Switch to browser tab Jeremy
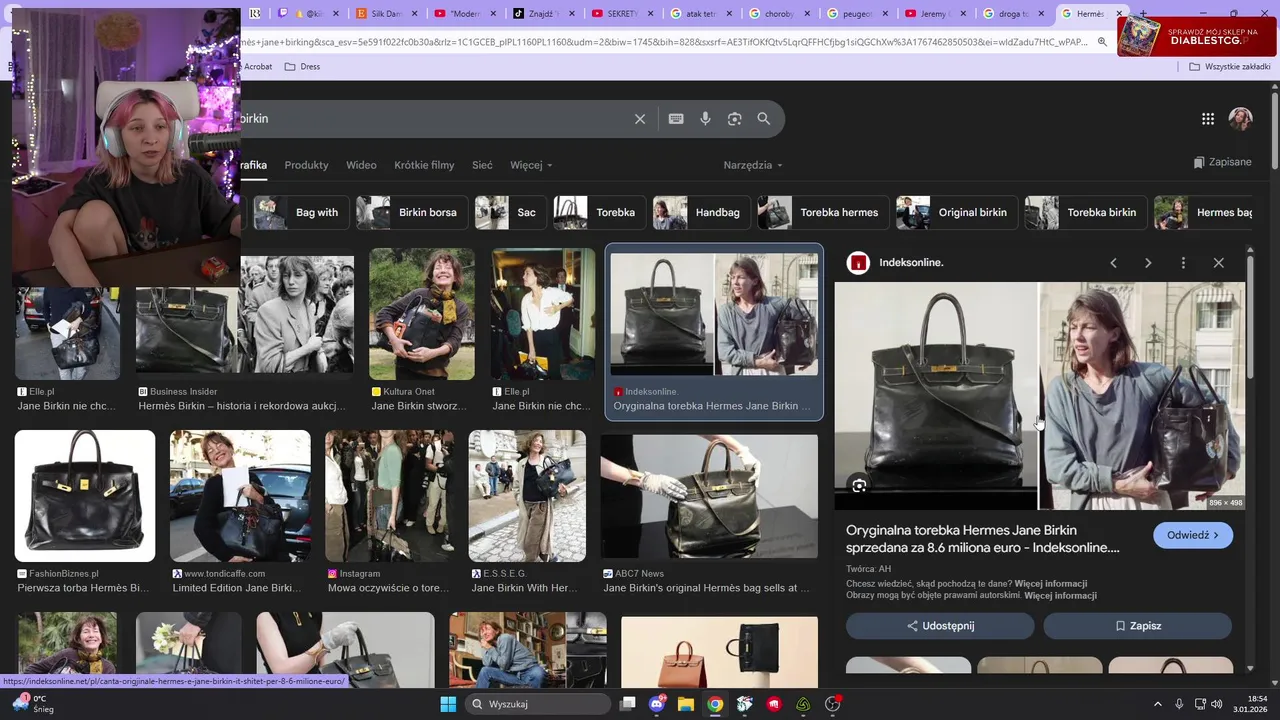 (x=934, y=14)
